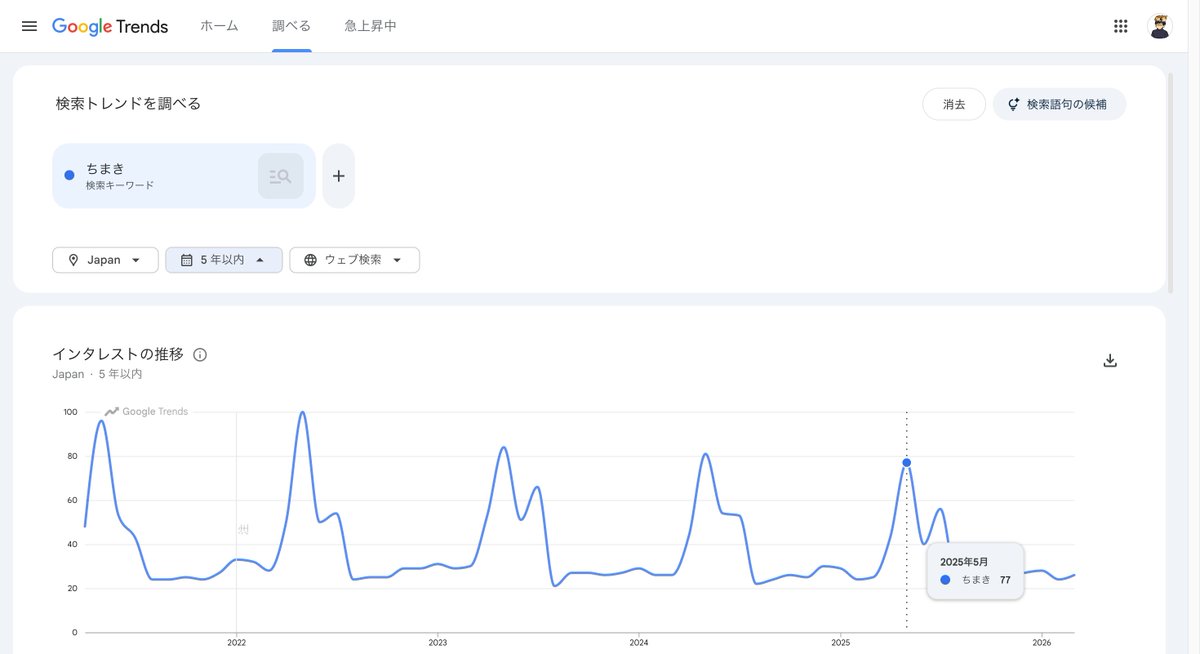Click the Google Trends logo
Screen dimensions: 1200x654
pyautogui.click(x=110, y=26)
